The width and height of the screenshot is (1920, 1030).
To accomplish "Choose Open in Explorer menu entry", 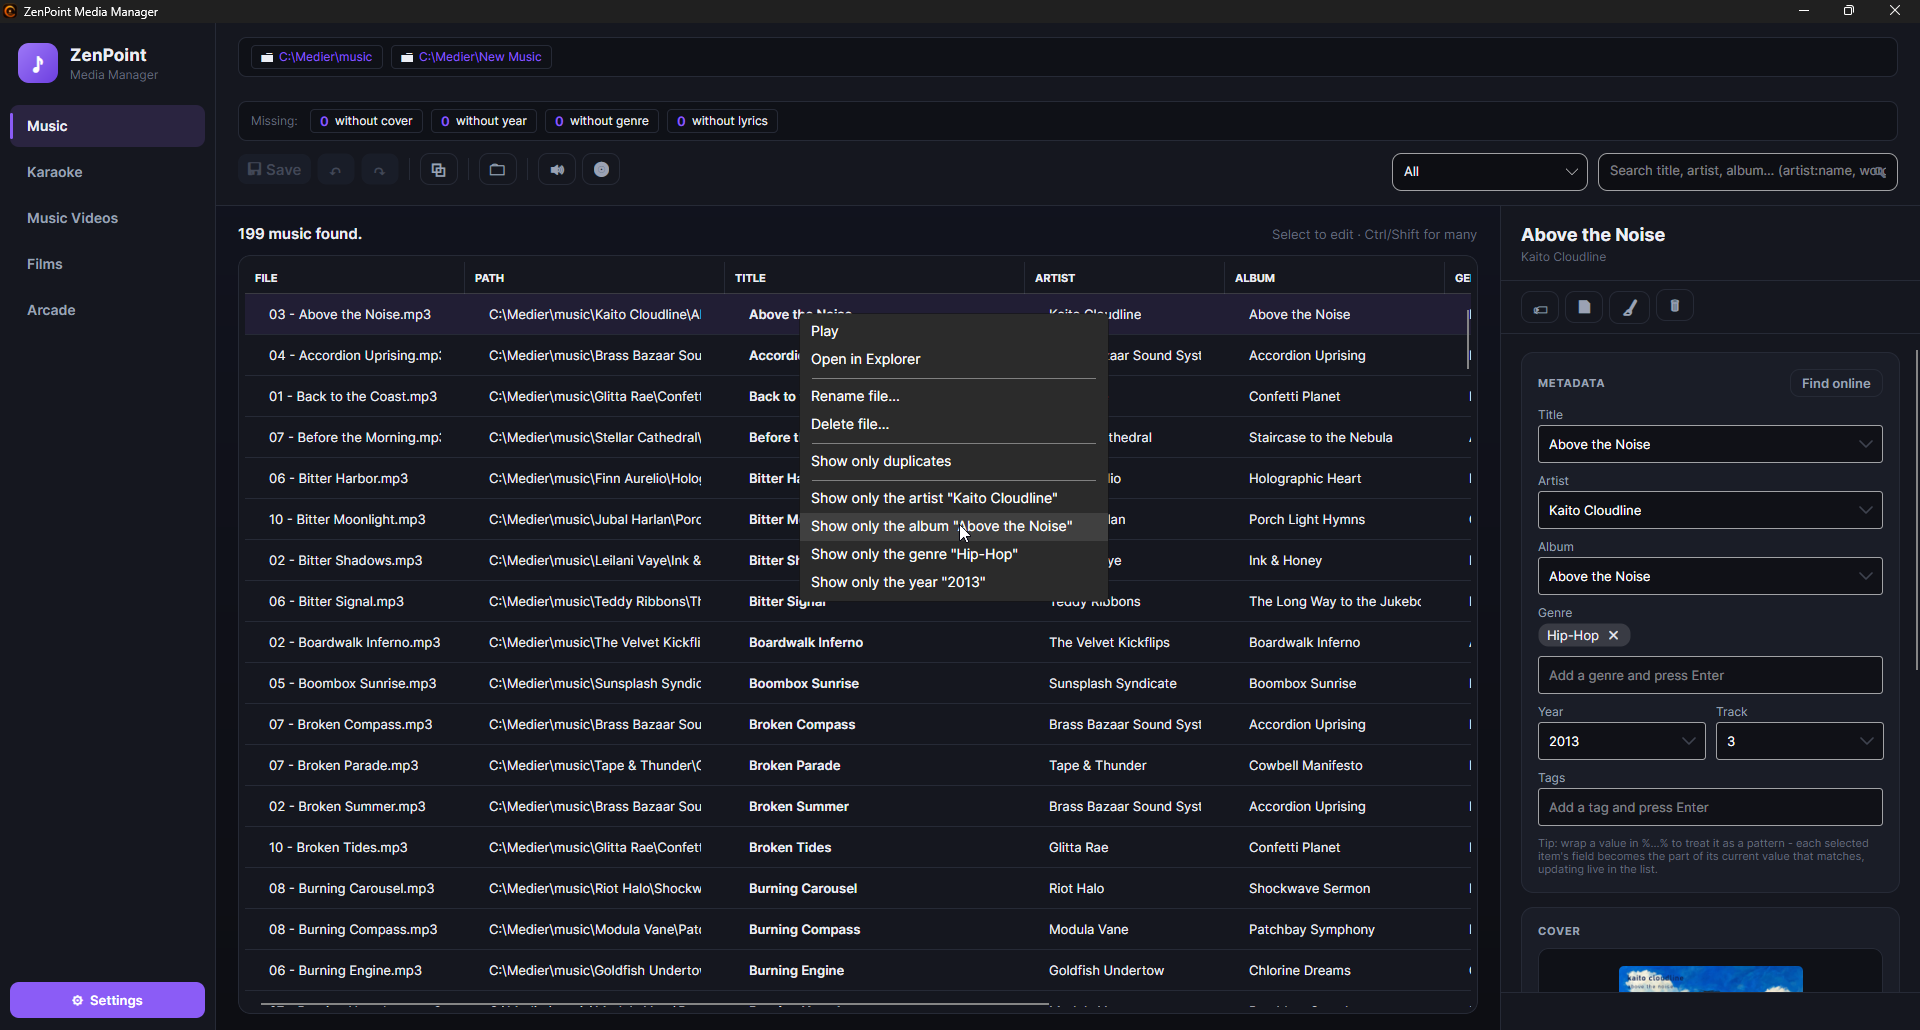I will (x=954, y=360).
